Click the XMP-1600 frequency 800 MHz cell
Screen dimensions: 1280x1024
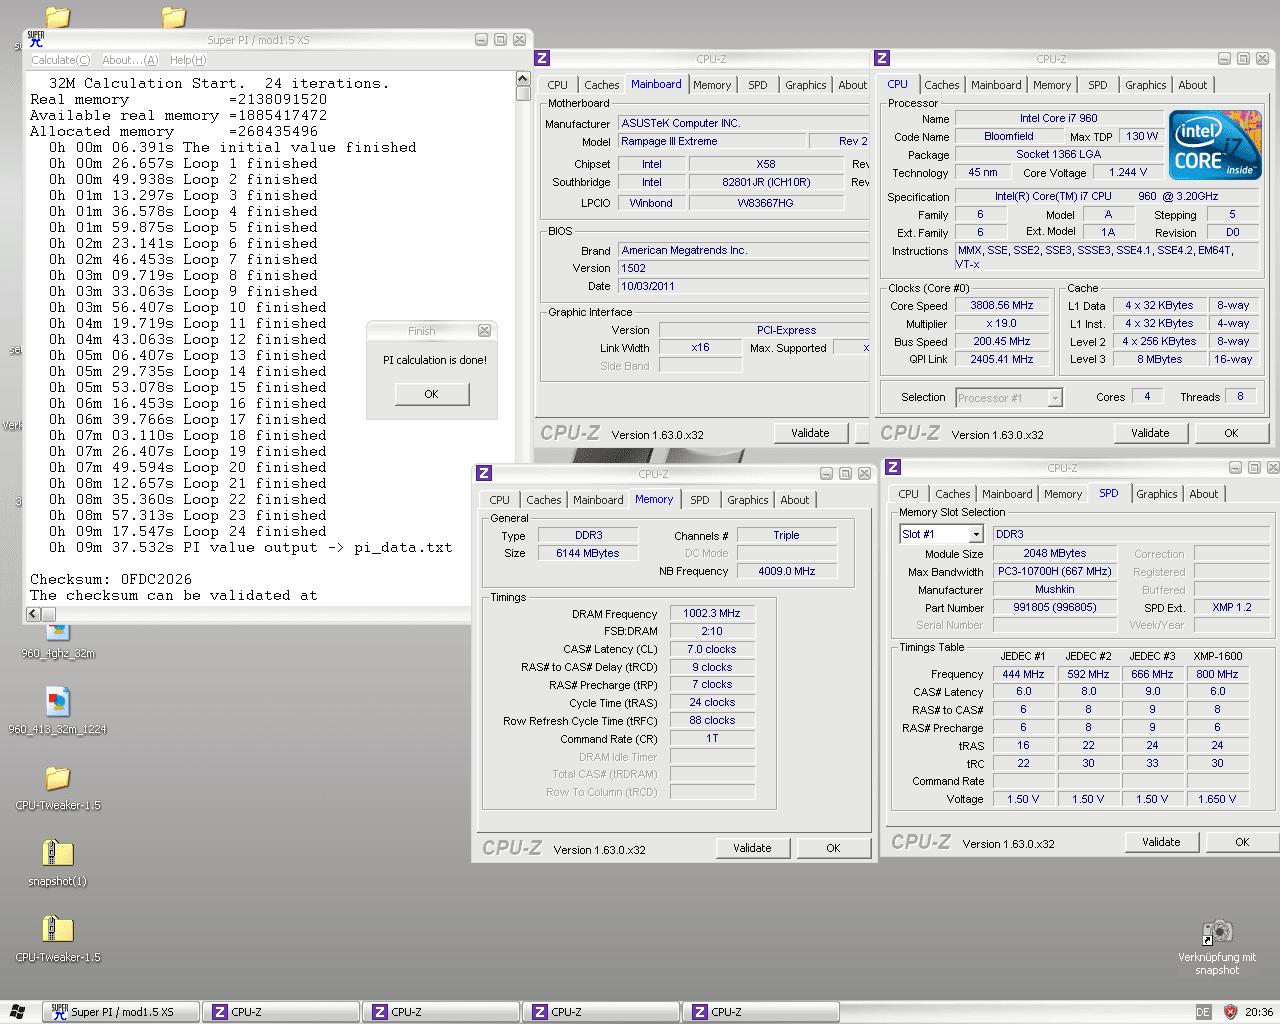coord(1218,675)
